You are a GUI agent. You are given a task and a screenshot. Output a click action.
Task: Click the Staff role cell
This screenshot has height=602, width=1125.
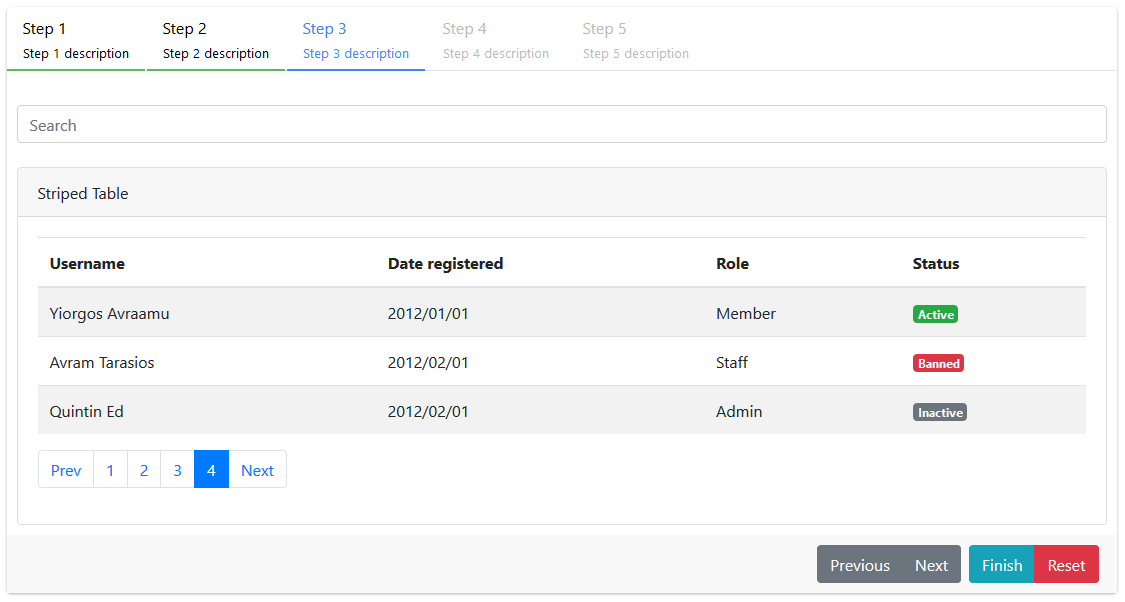pyautogui.click(x=803, y=362)
